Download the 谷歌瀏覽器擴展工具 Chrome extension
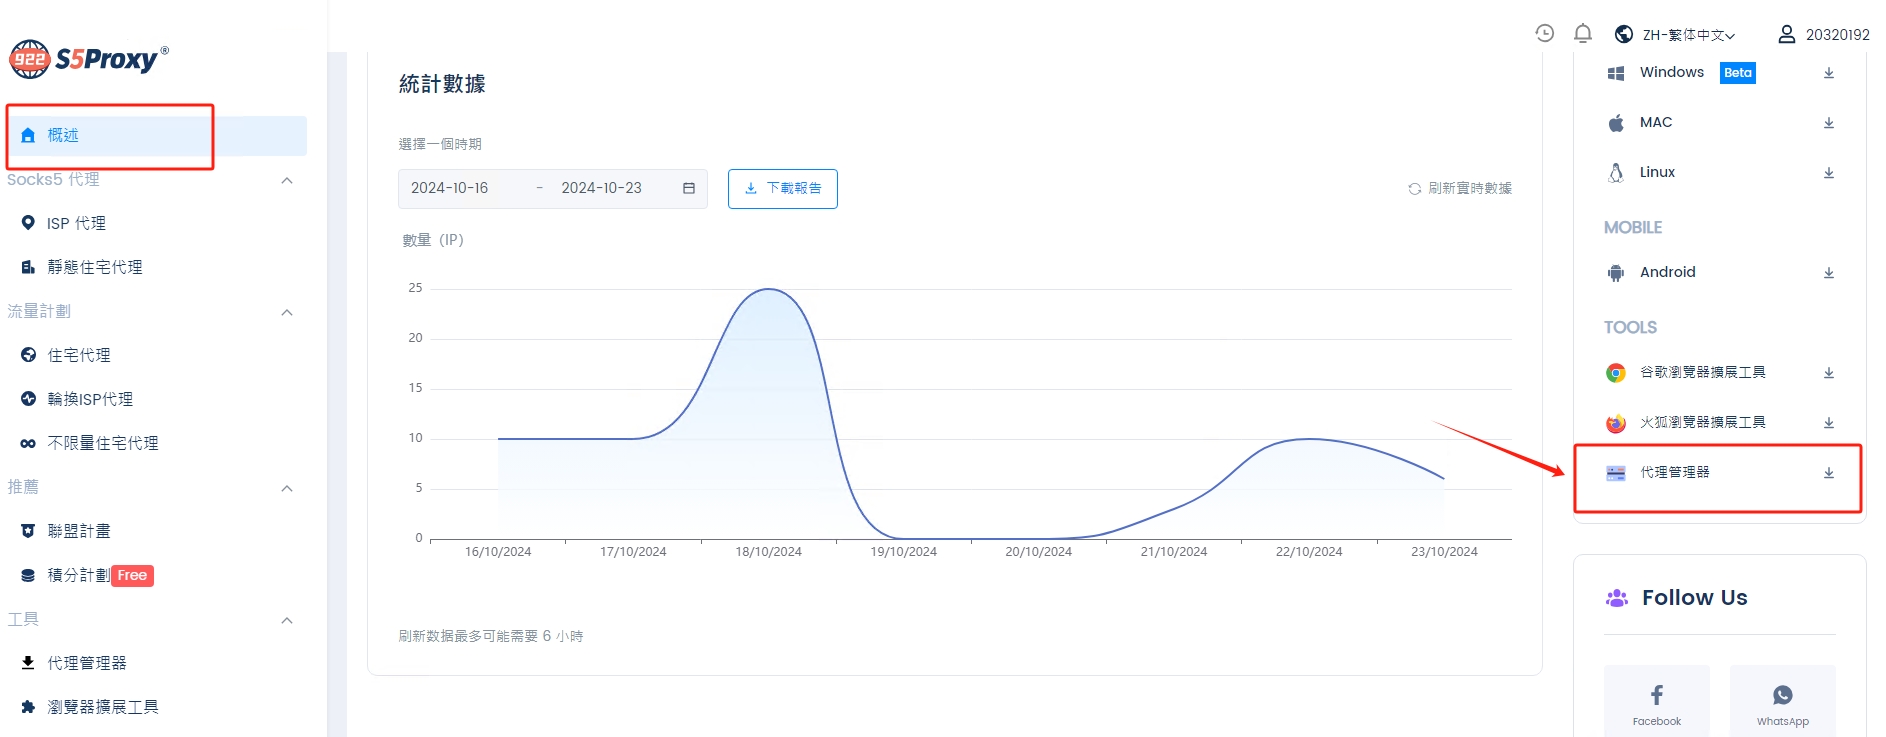 [1828, 373]
